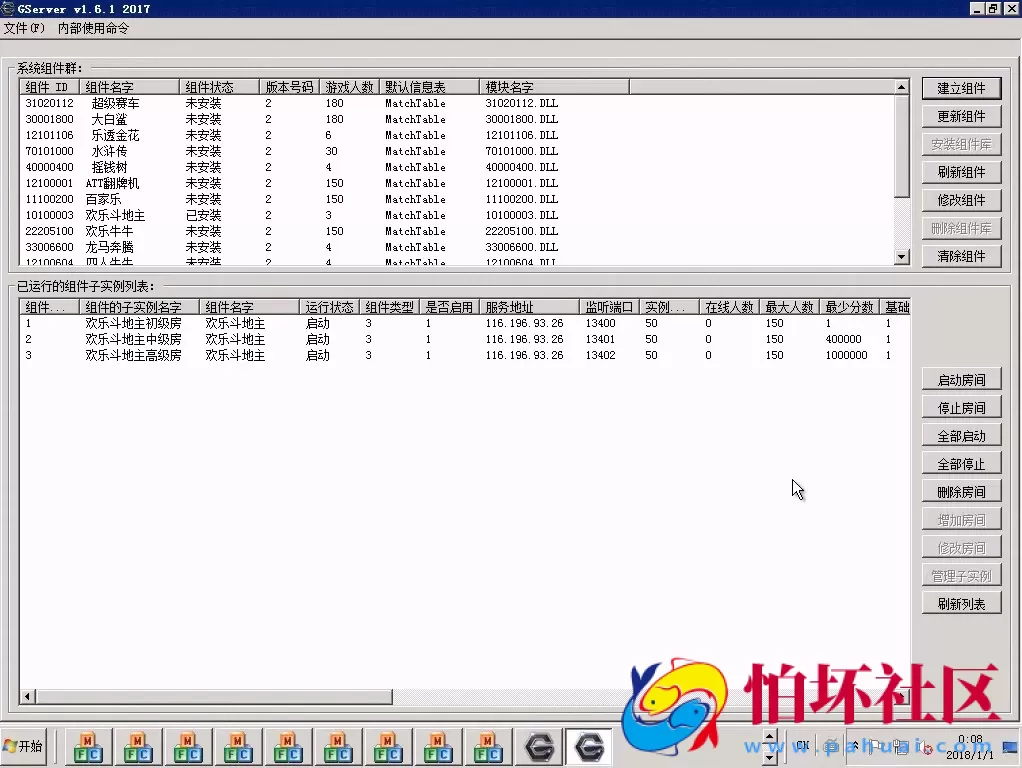Open the 内部使用命令 menu
This screenshot has height=768, width=1022.
click(93, 28)
